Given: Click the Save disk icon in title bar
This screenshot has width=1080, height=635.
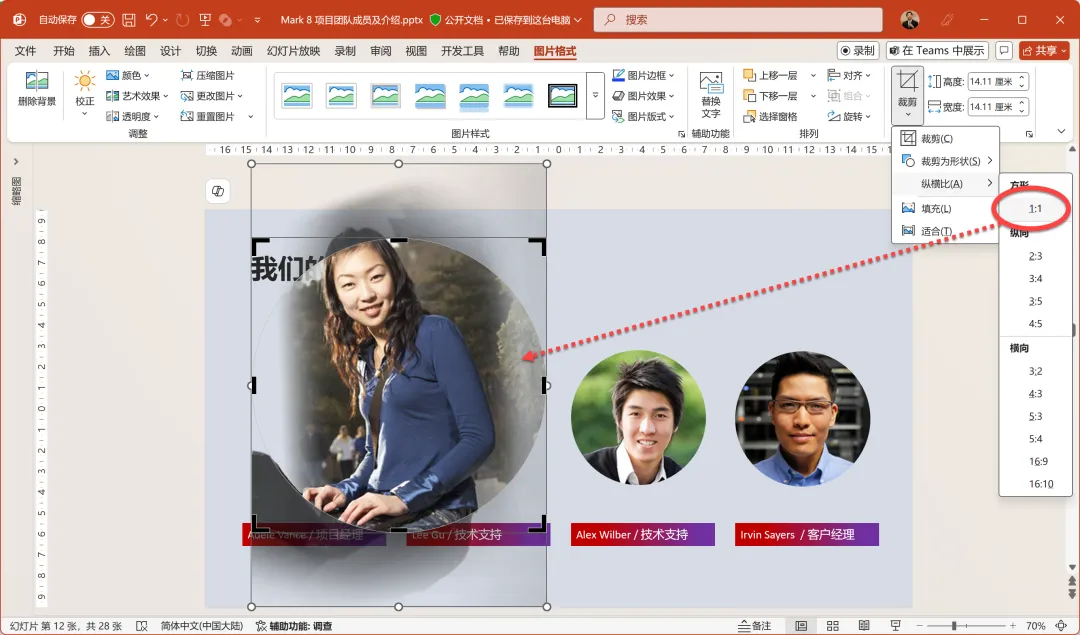Looking at the screenshot, I should 129,20.
